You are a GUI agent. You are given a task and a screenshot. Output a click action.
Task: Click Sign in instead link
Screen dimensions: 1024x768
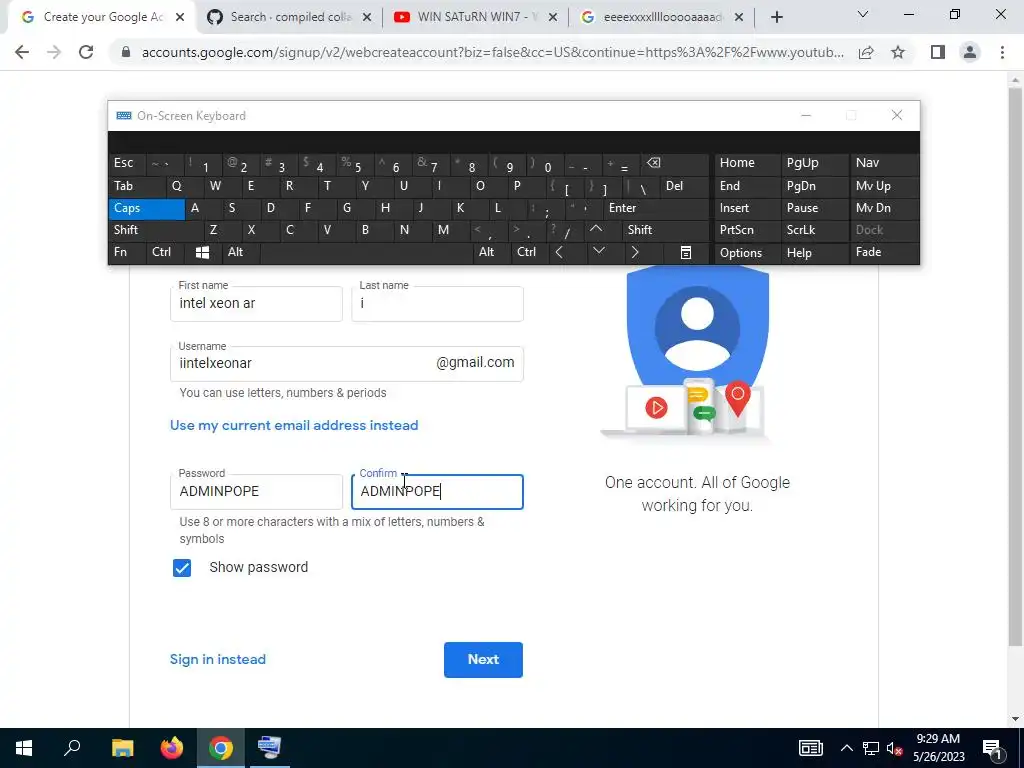[x=217, y=660]
